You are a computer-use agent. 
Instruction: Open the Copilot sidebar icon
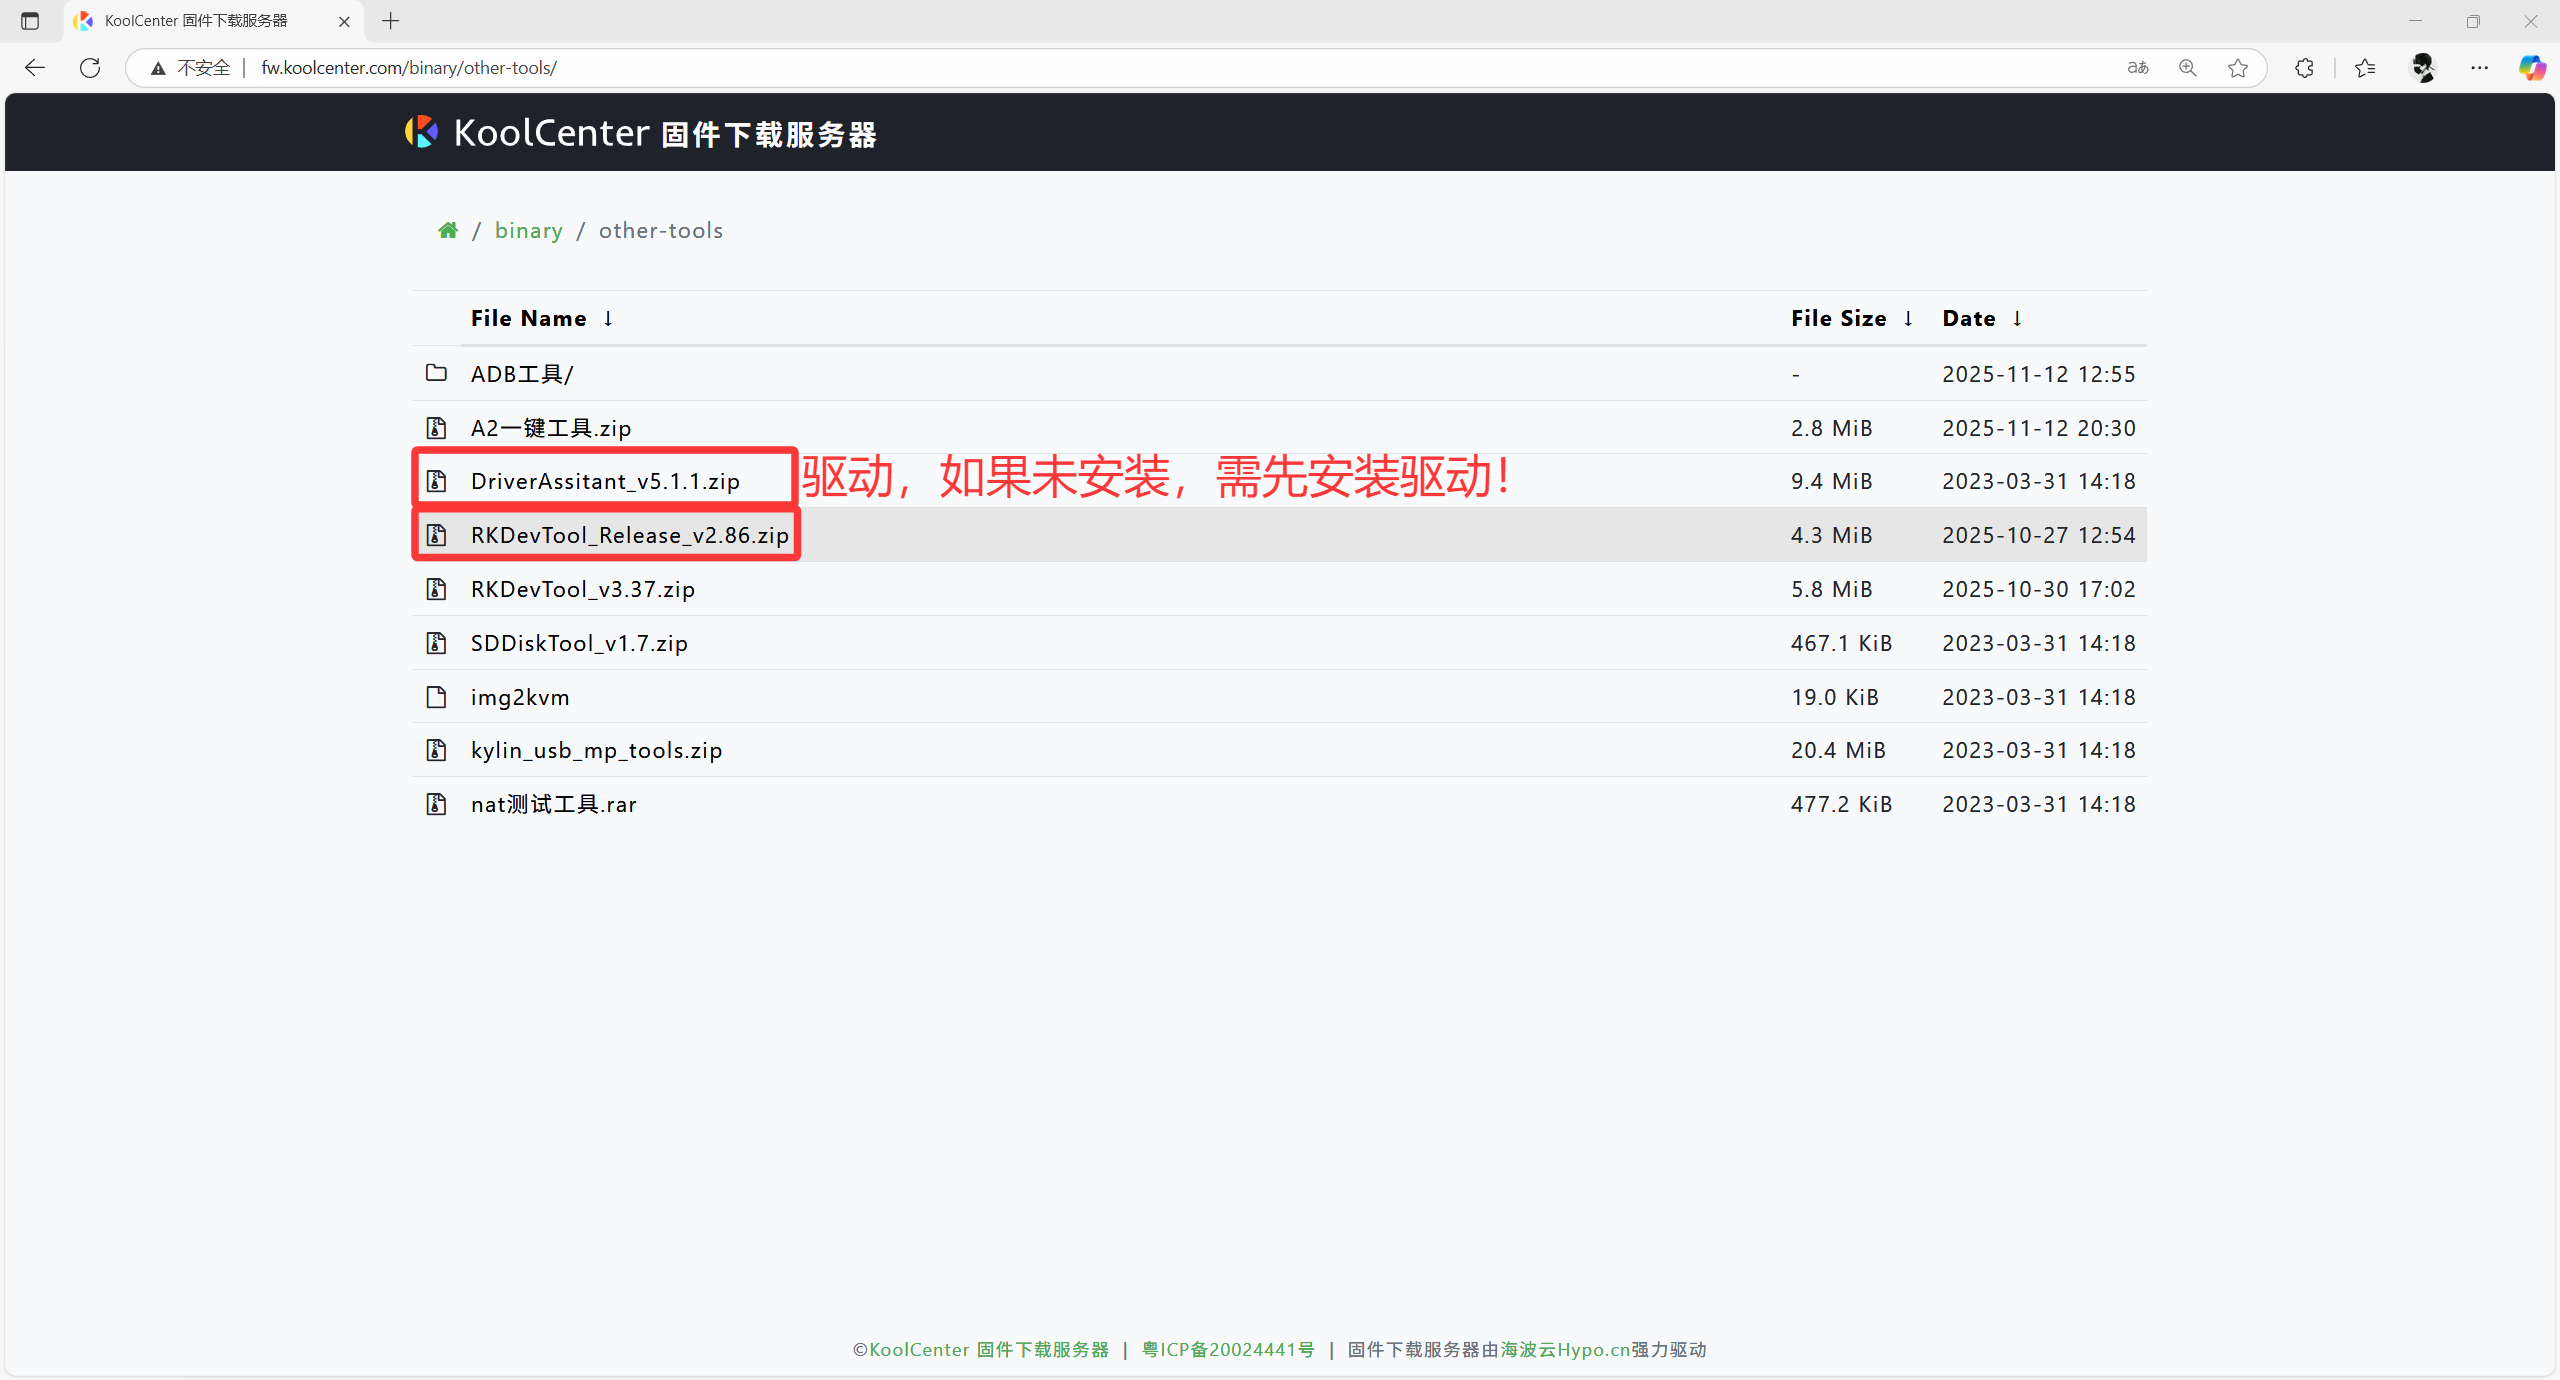[x=2532, y=68]
